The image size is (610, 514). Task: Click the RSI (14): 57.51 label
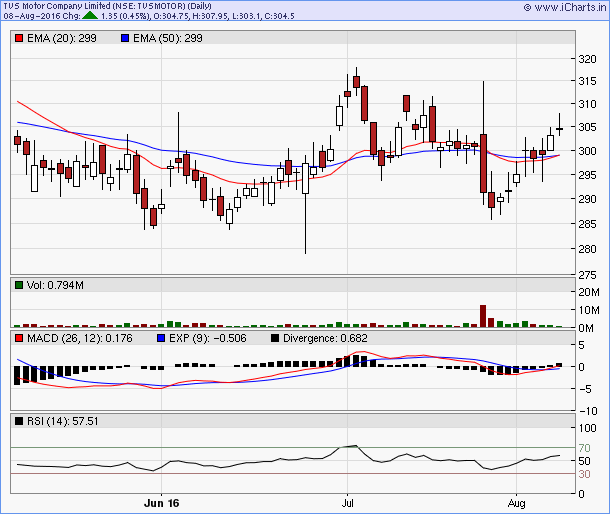click(x=63, y=421)
